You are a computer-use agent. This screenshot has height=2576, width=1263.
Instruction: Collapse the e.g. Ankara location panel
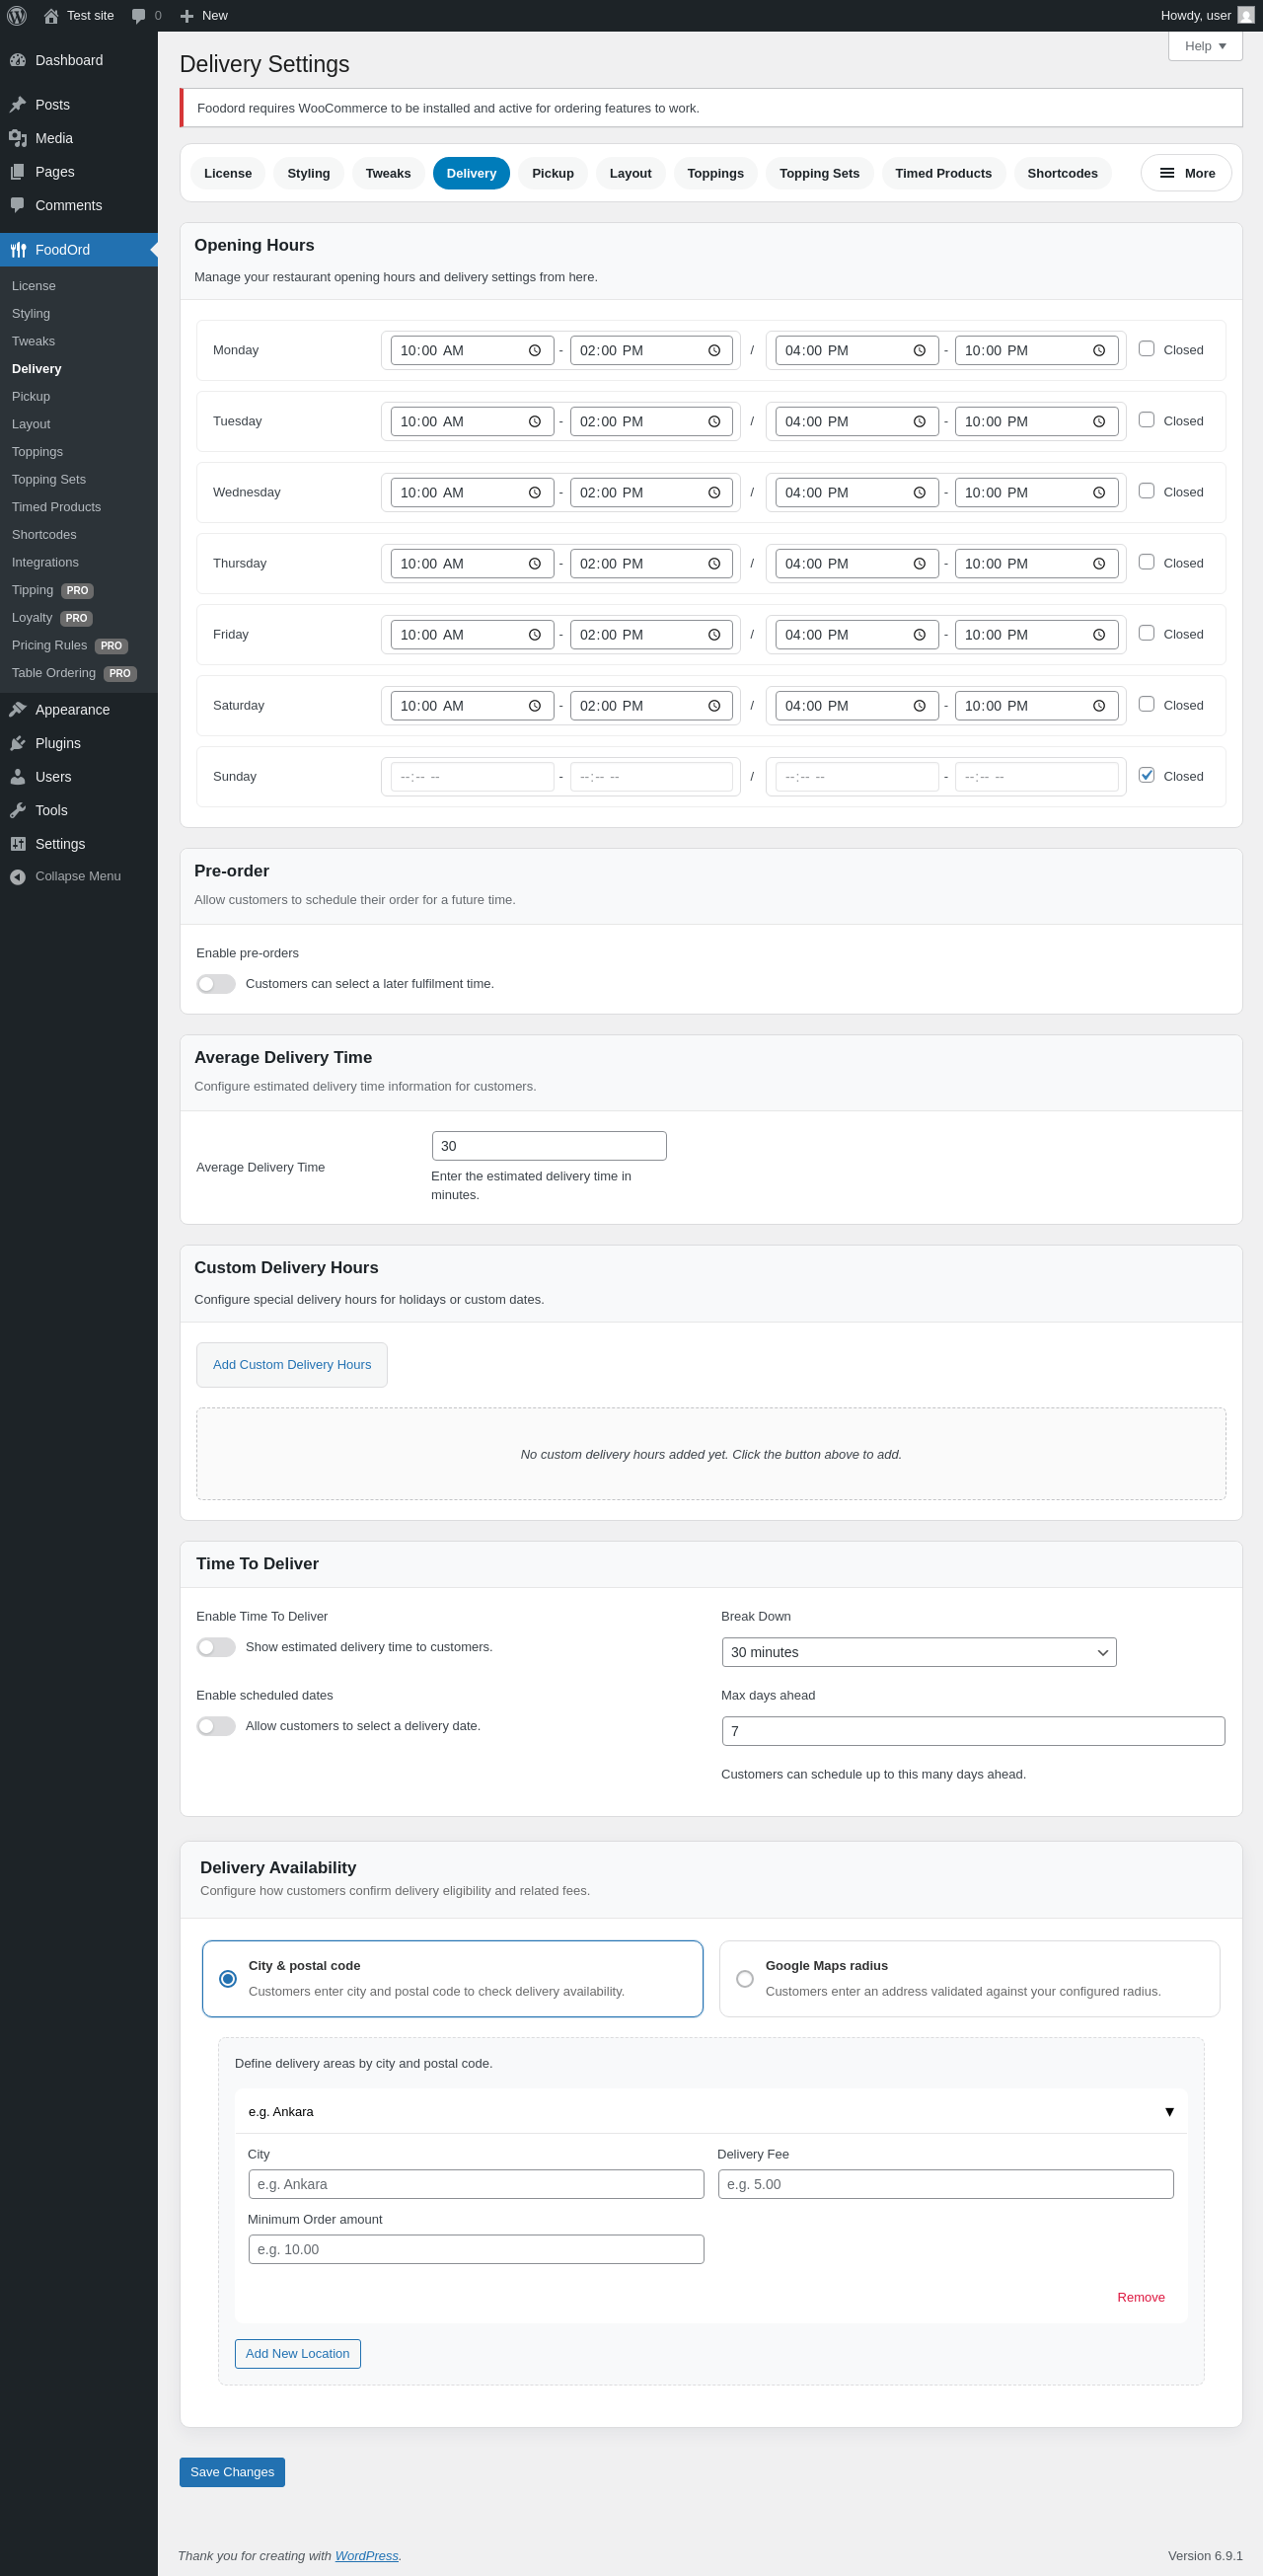pos(1169,2111)
